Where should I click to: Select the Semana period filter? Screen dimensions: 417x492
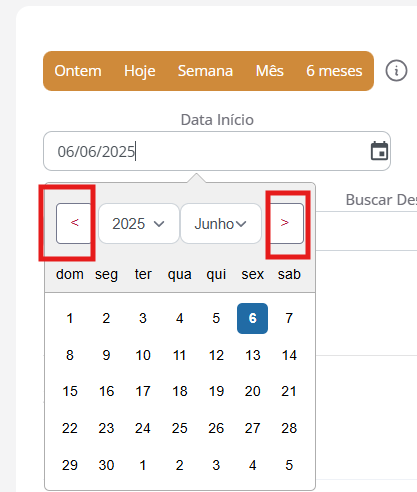click(205, 71)
